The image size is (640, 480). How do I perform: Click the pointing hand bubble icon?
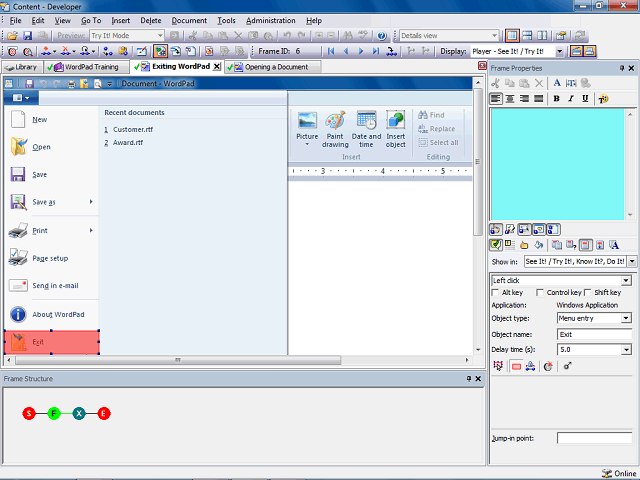[x=524, y=245]
